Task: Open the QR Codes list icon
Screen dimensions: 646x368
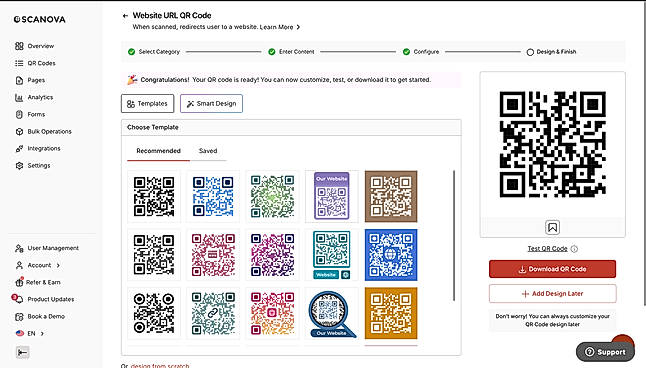Action: pyautogui.click(x=19, y=63)
